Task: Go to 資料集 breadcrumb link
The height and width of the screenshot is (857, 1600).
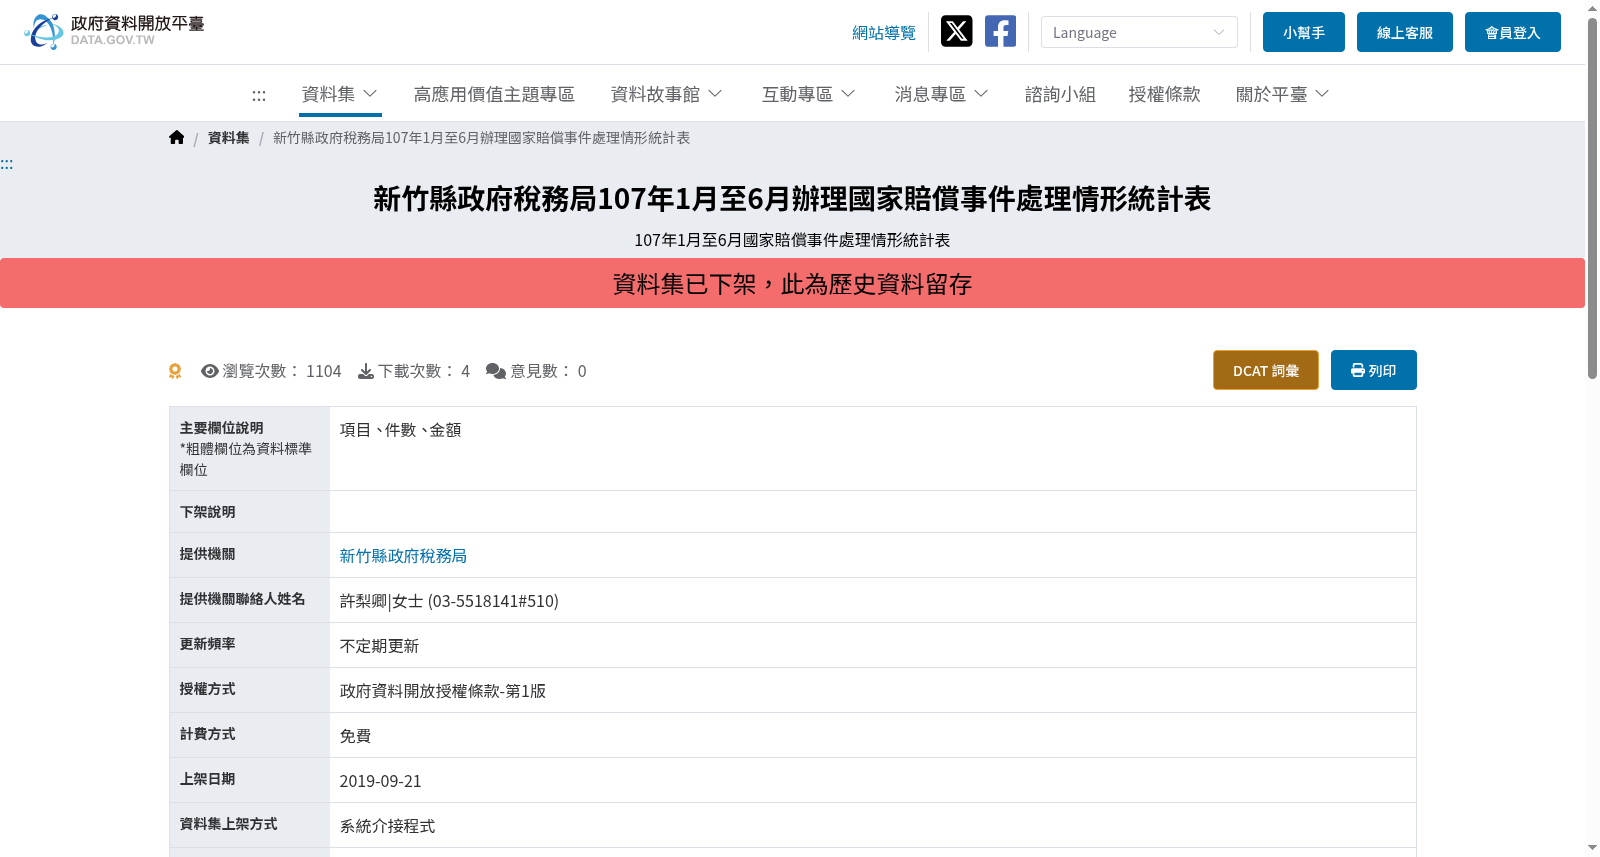Action: click(x=229, y=138)
